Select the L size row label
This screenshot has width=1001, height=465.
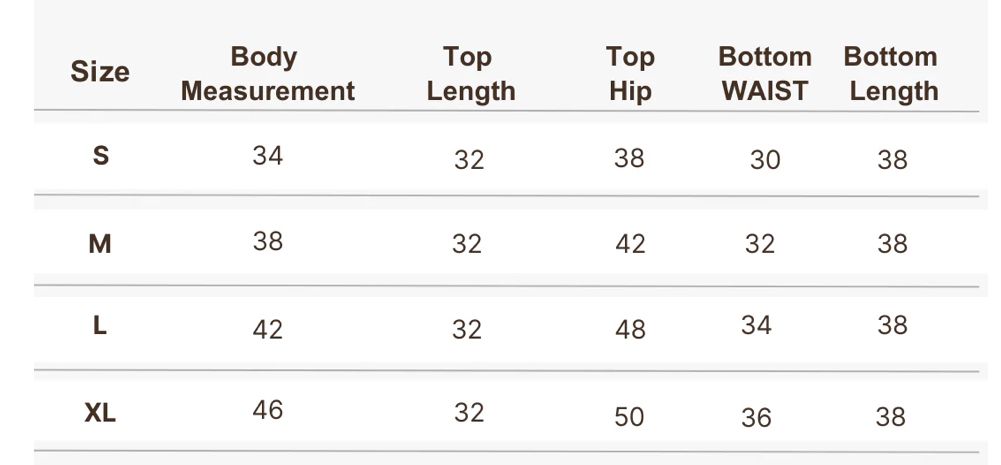tap(99, 326)
